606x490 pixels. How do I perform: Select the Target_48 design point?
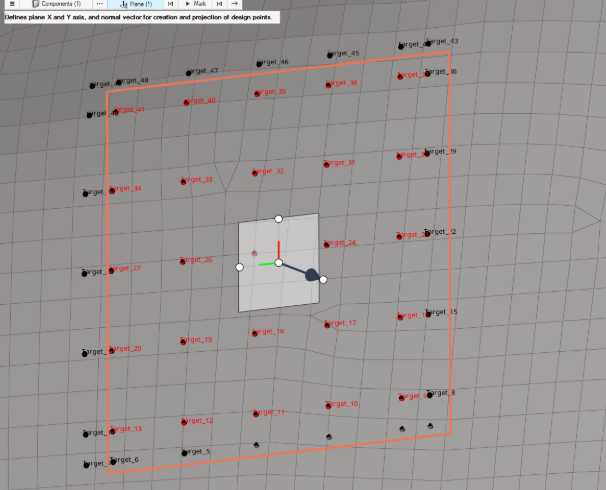click(119, 82)
